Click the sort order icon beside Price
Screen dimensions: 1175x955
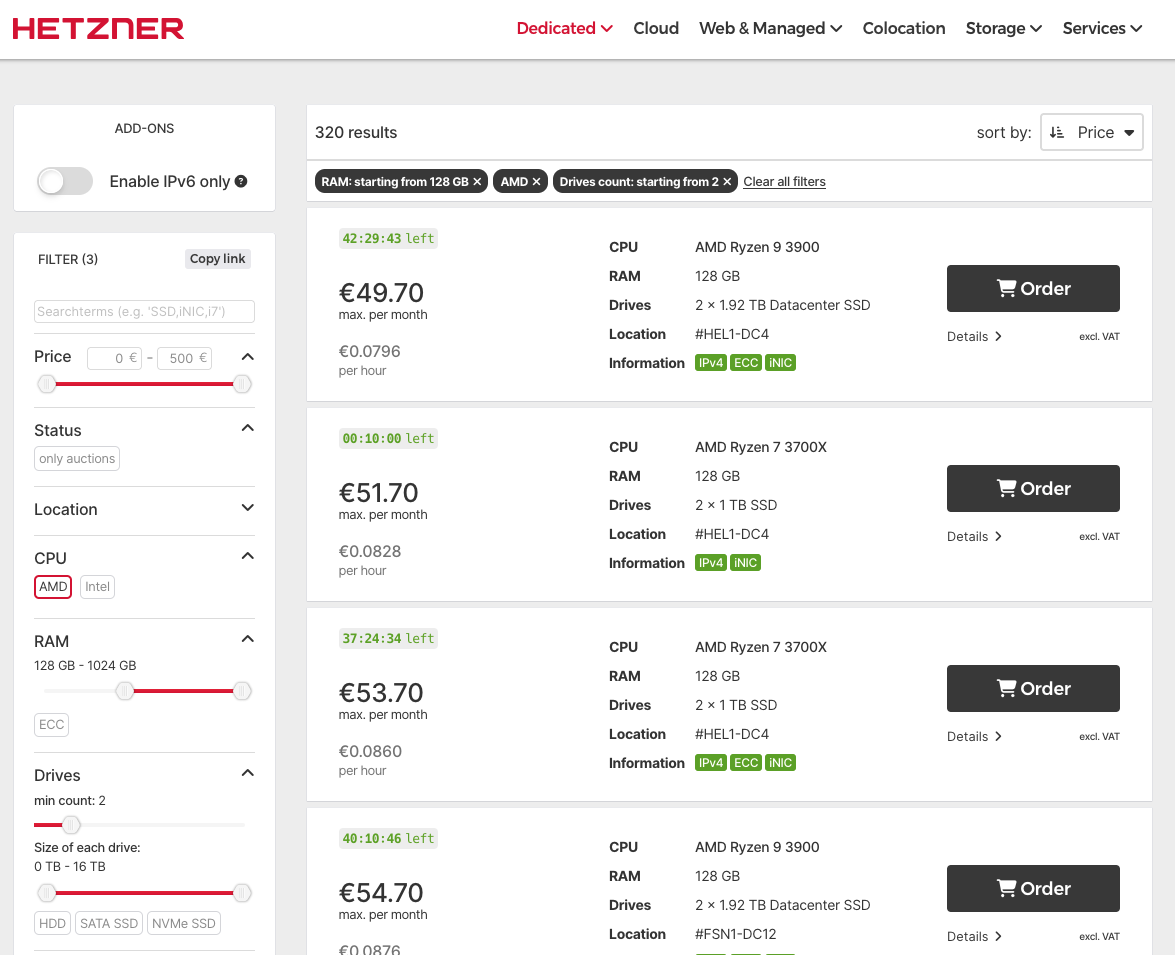[x=1057, y=132]
